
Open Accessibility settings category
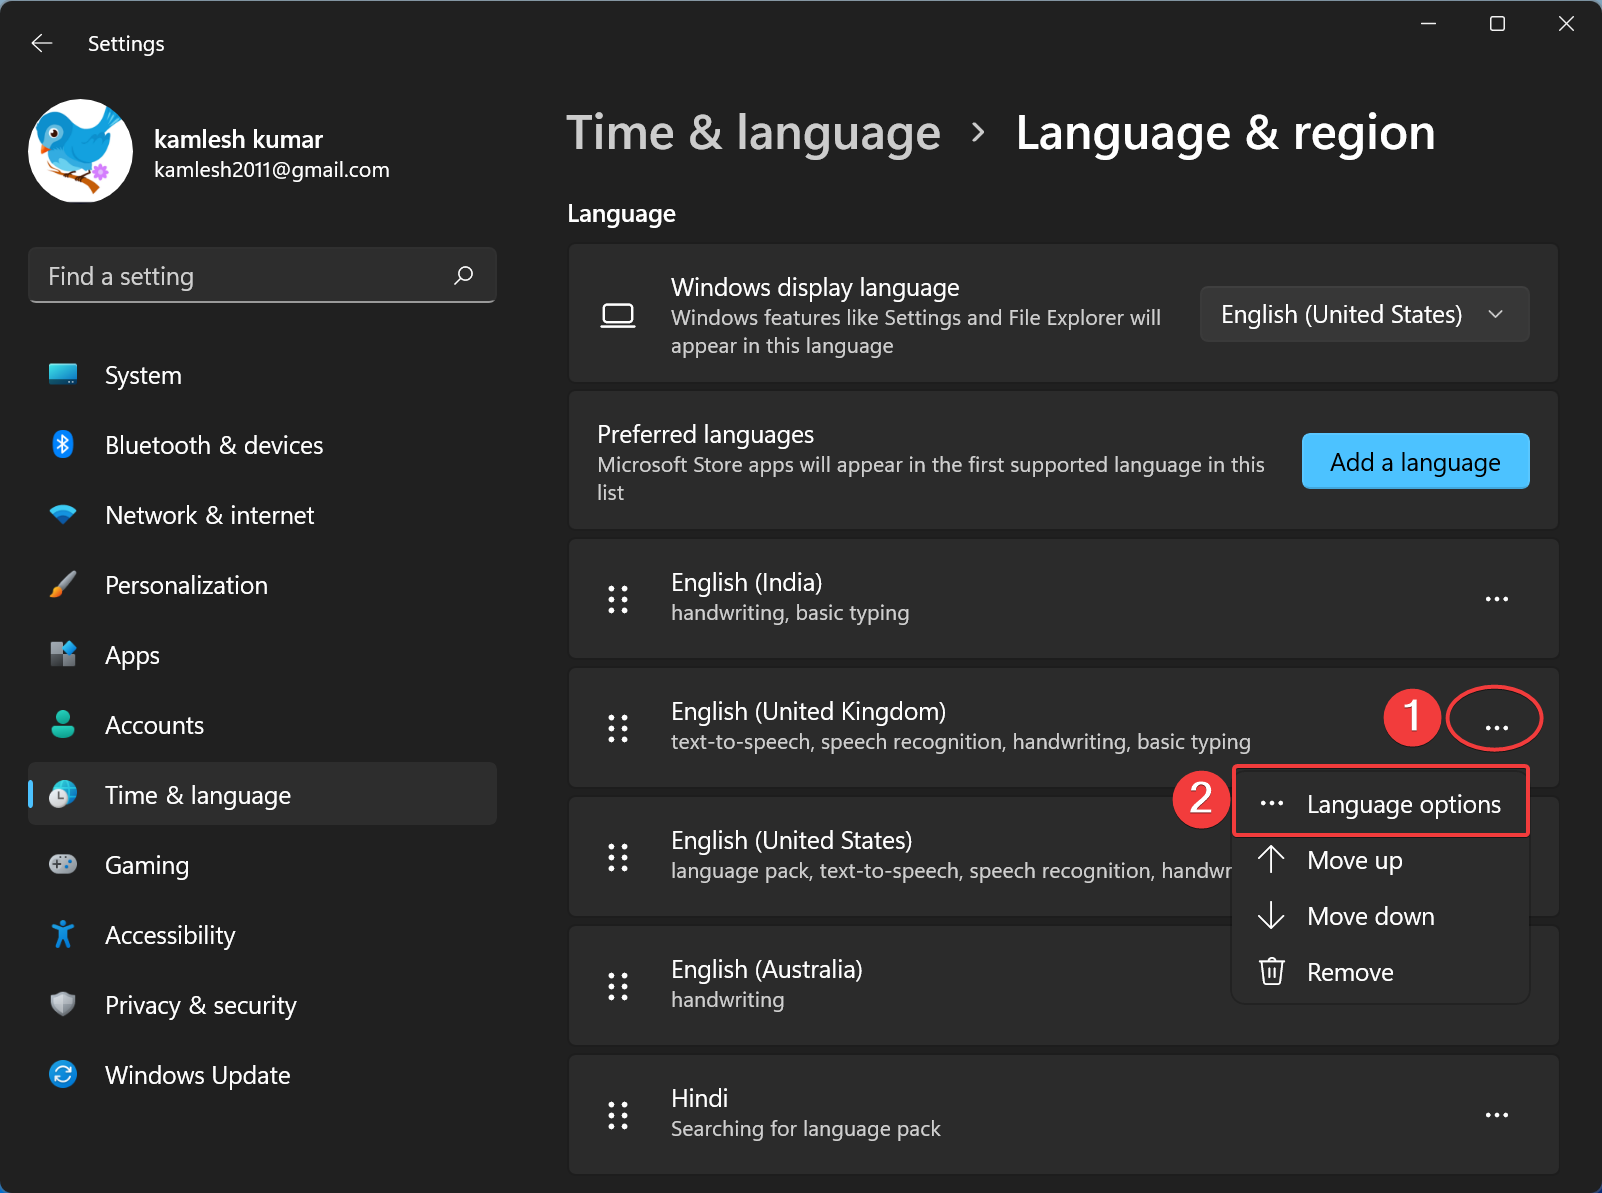(262, 935)
